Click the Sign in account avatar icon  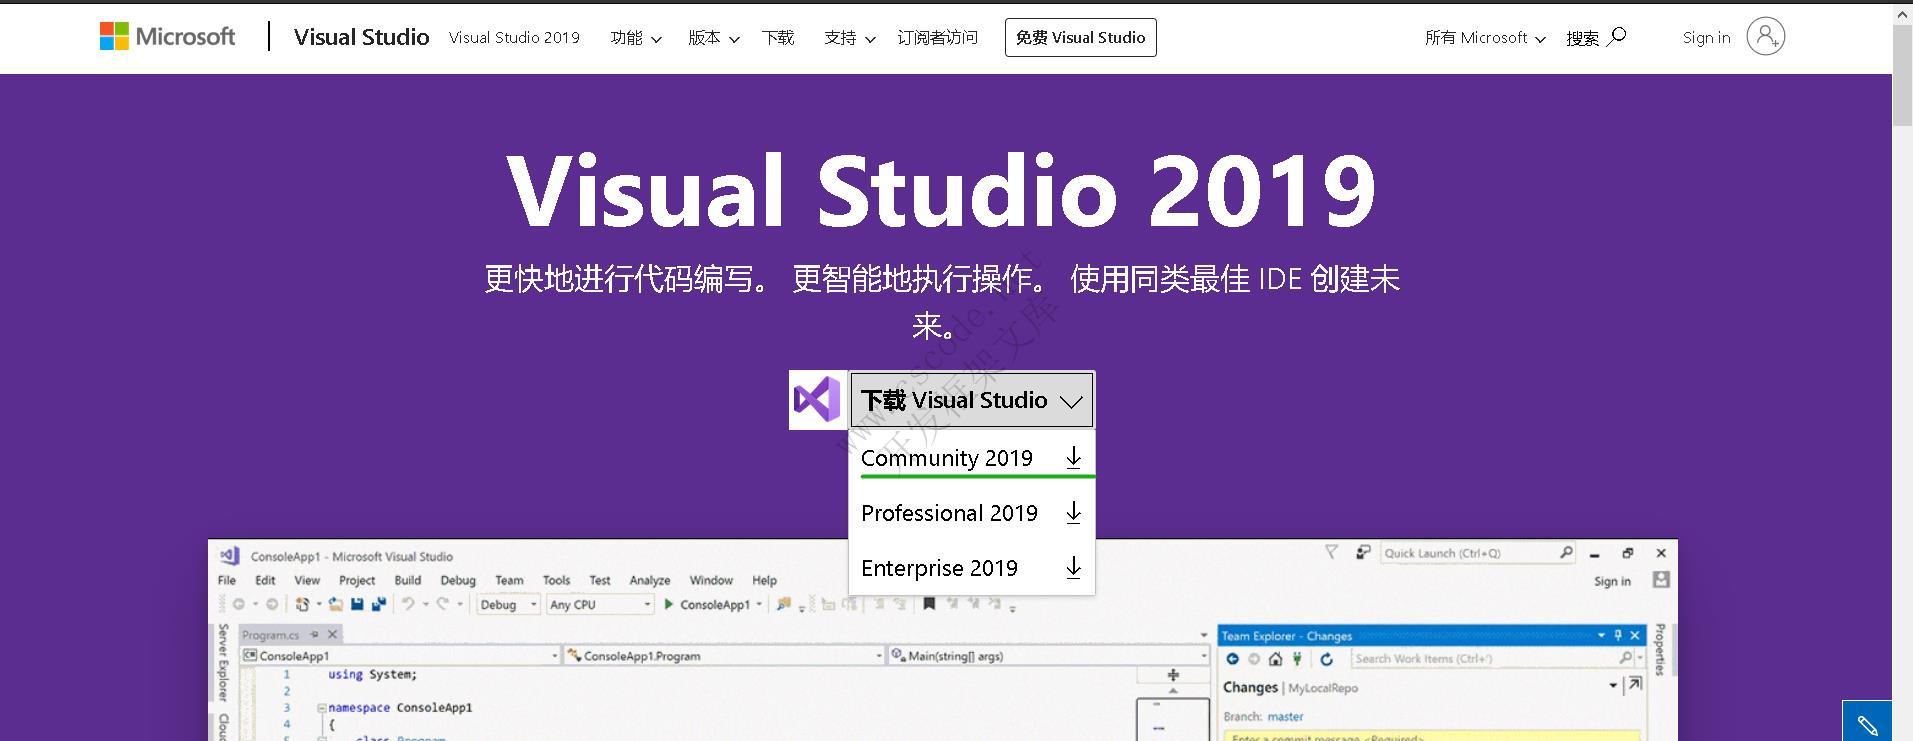[x=1765, y=37]
